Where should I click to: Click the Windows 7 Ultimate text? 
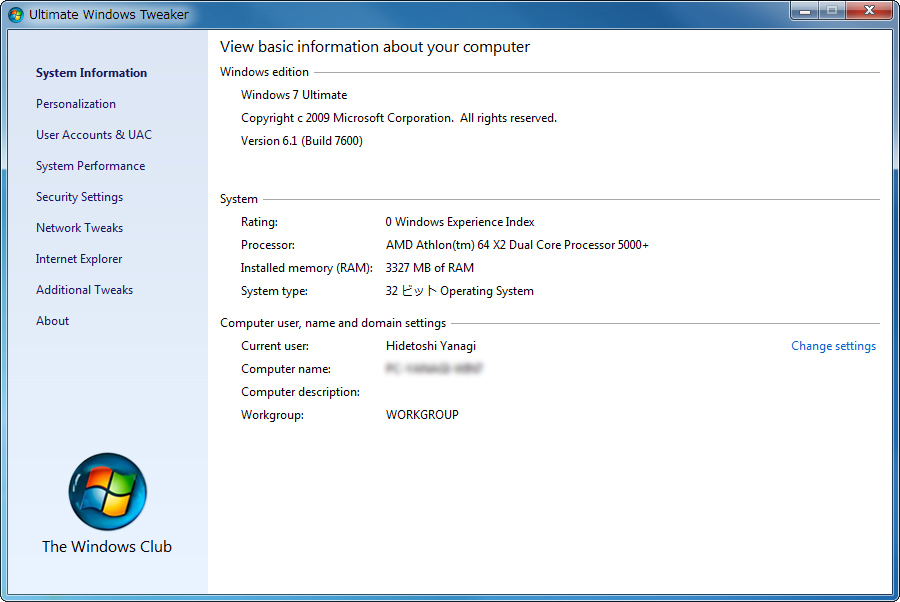point(294,95)
